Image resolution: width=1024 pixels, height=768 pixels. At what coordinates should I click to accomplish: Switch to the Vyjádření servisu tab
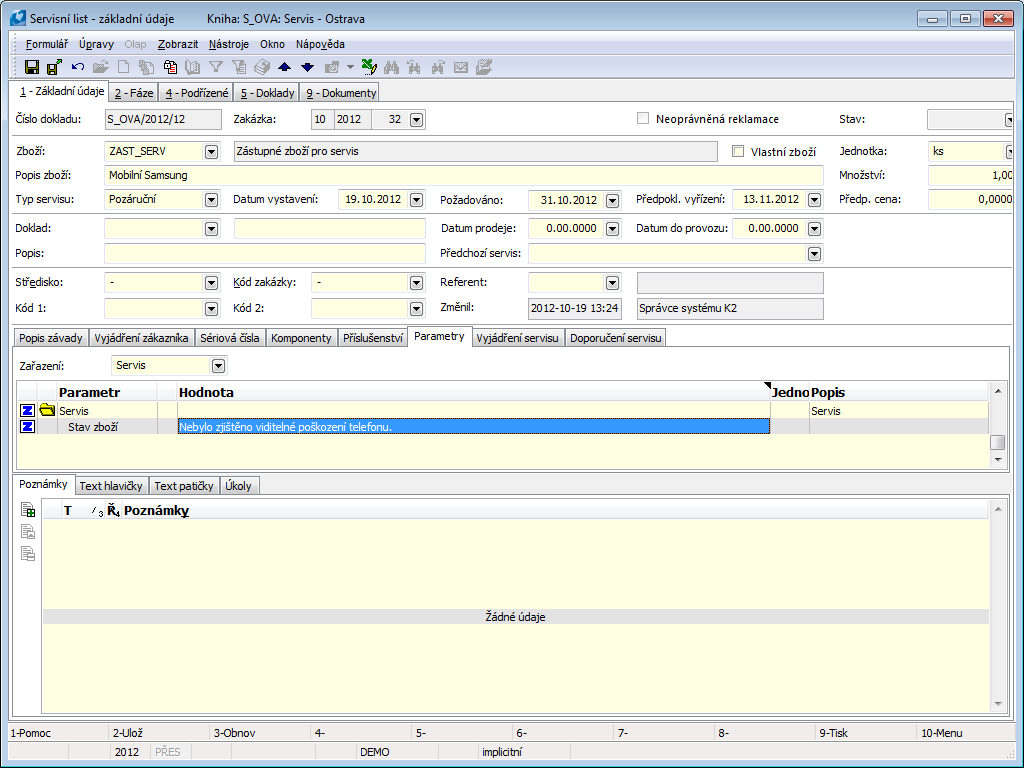pos(519,338)
